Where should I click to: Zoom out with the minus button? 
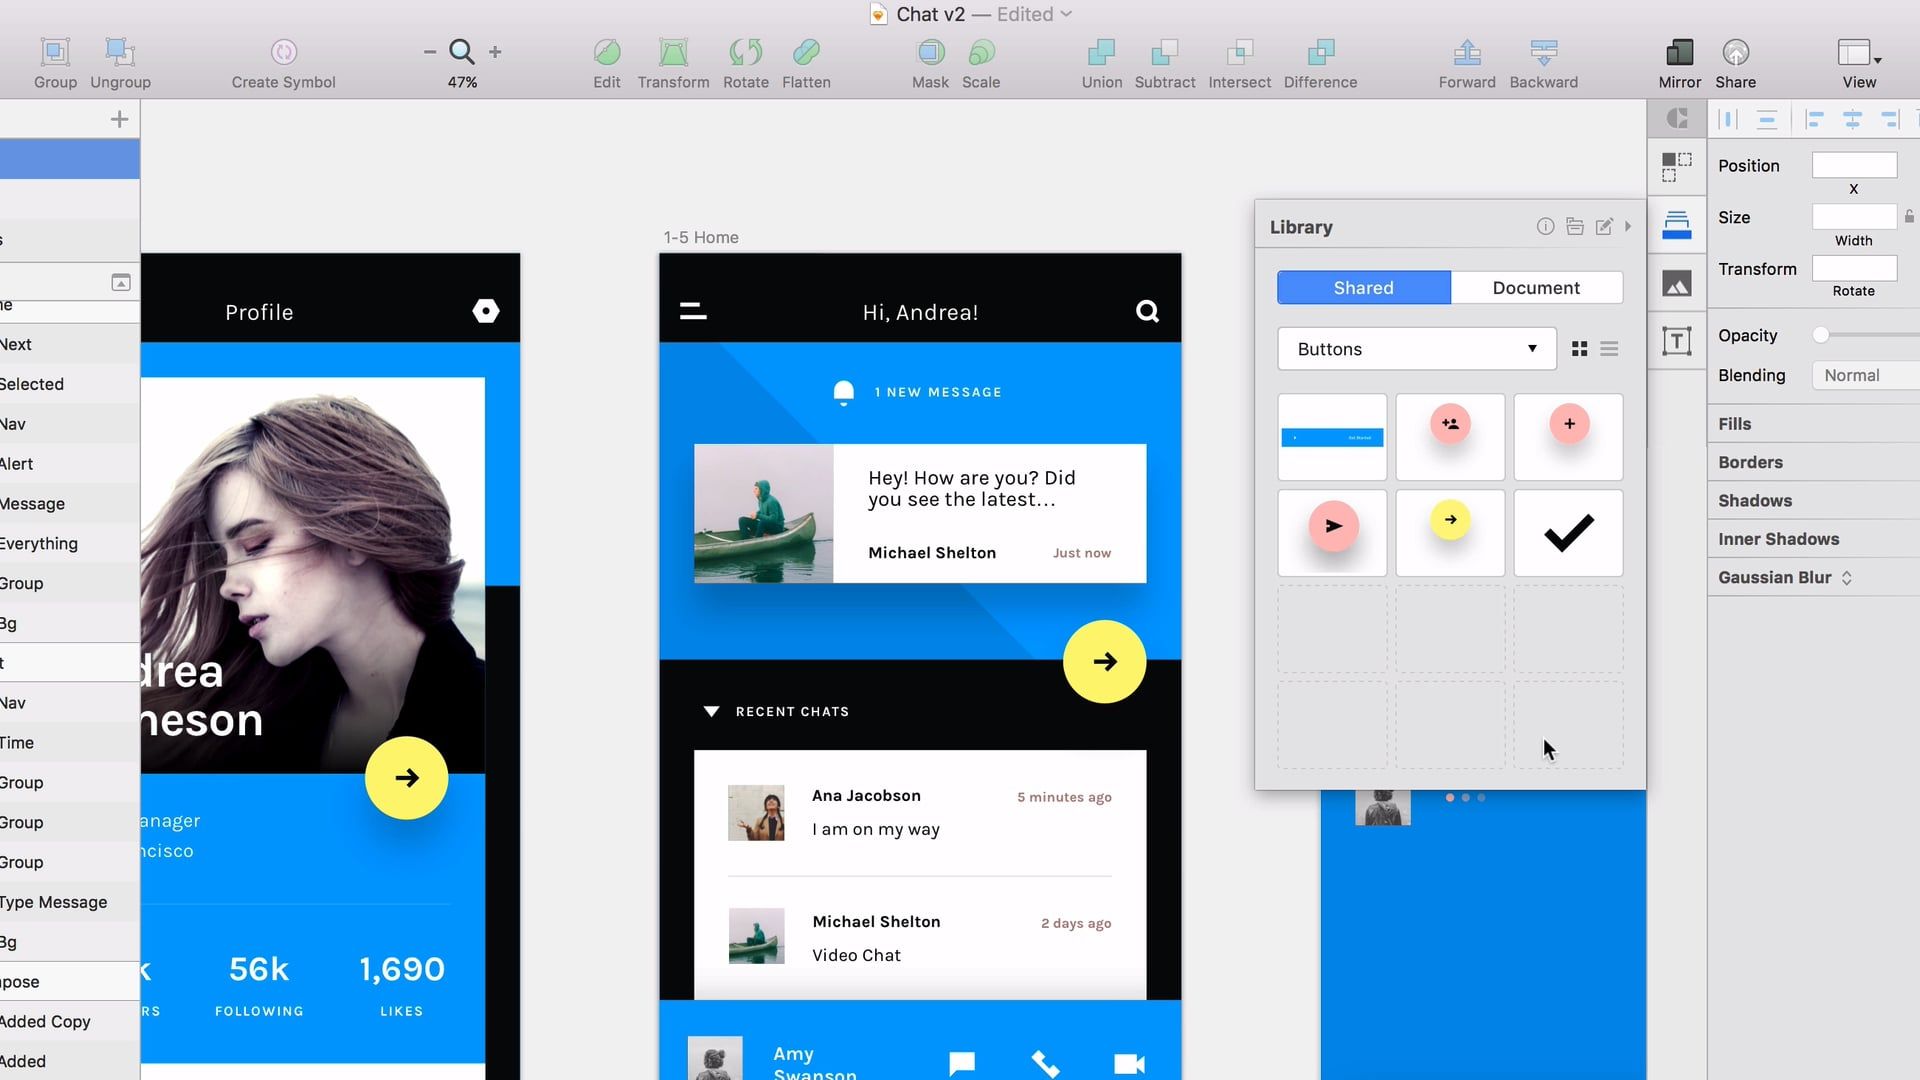tap(430, 52)
